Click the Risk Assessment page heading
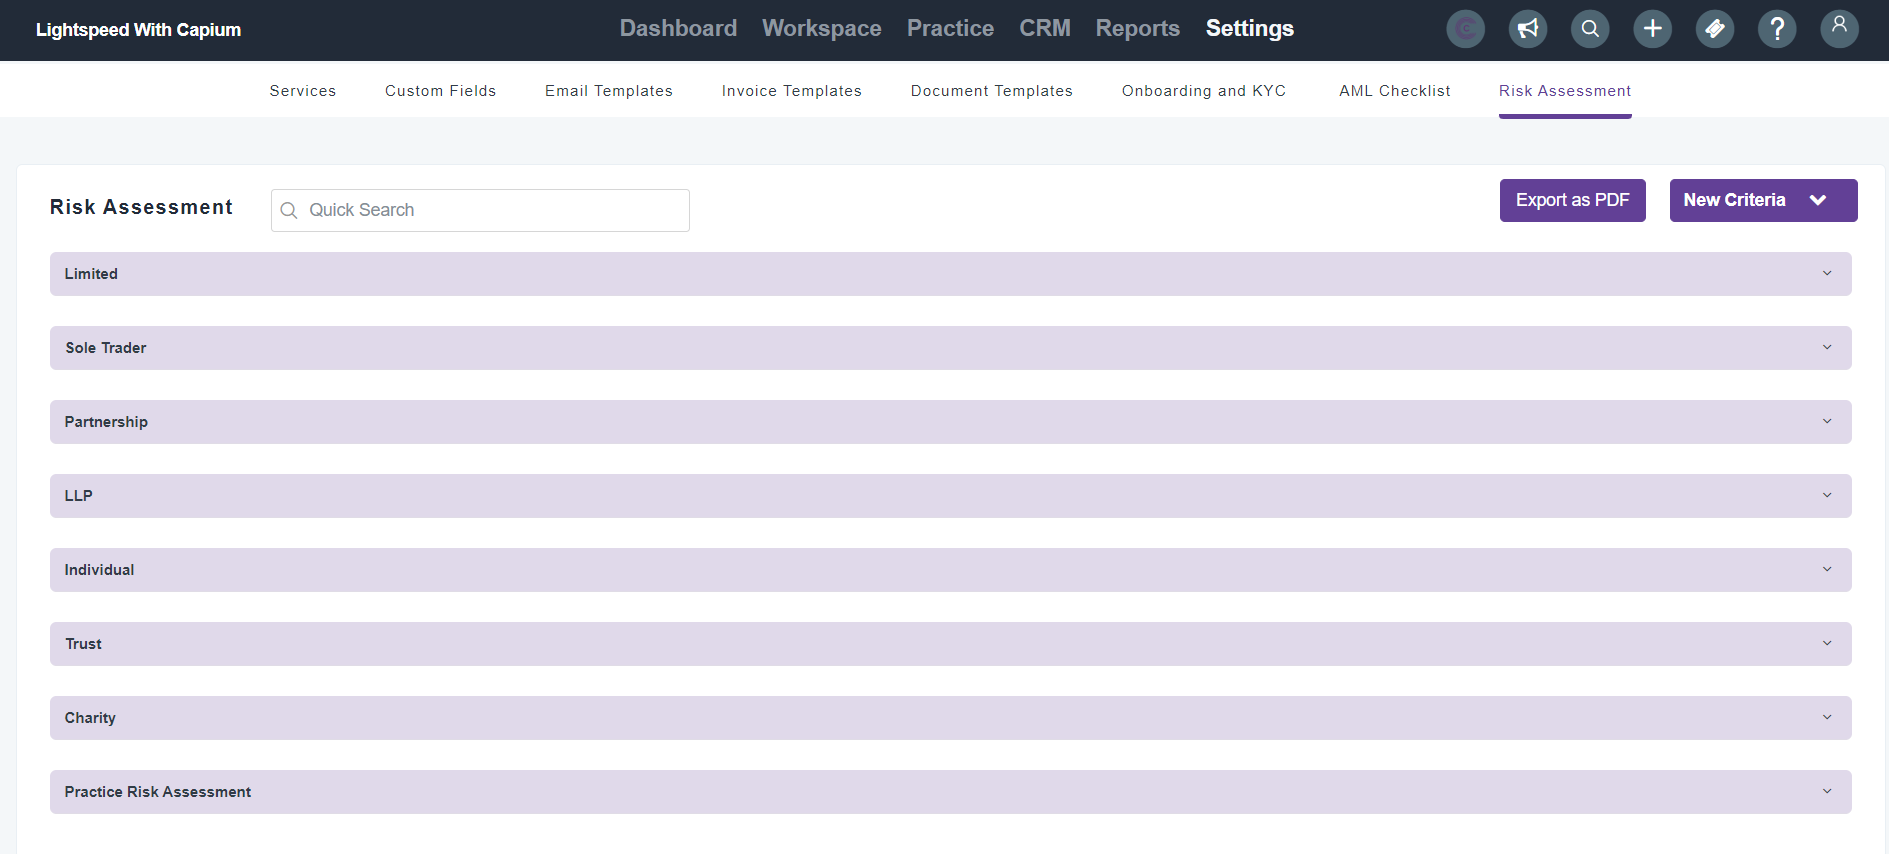The height and width of the screenshot is (854, 1889). 141,207
